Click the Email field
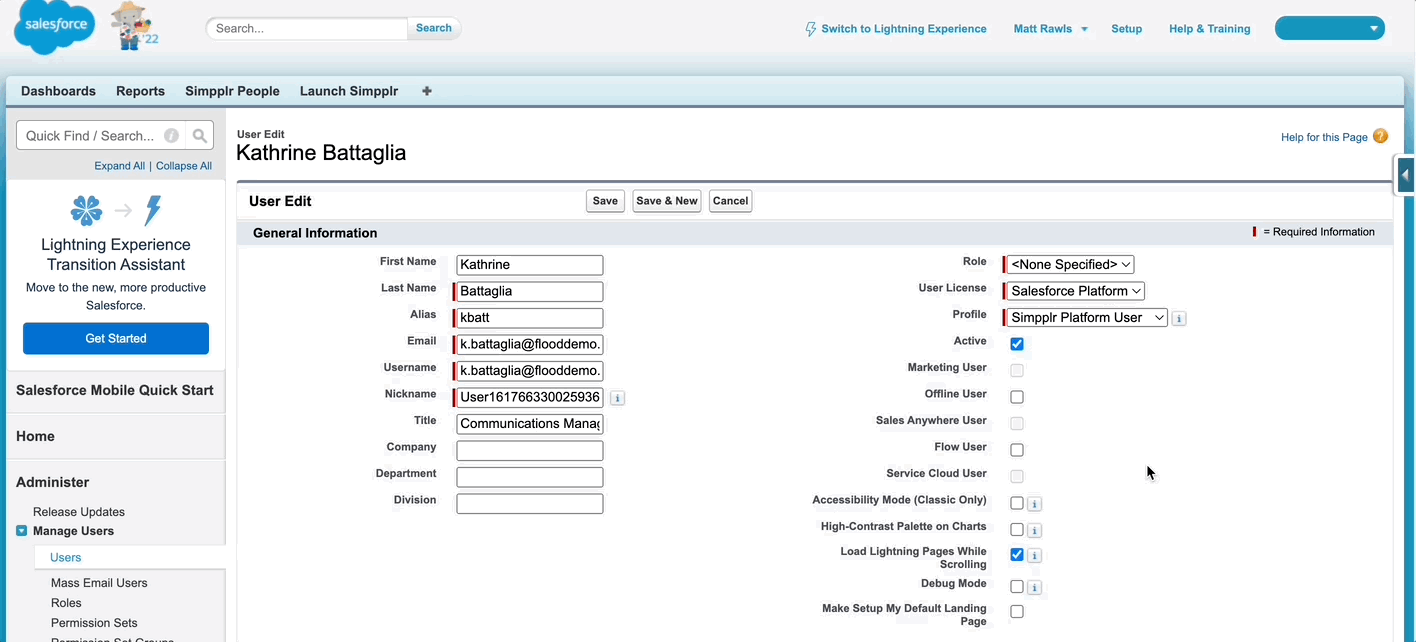Screen dimensions: 1416x642 [530, 345]
